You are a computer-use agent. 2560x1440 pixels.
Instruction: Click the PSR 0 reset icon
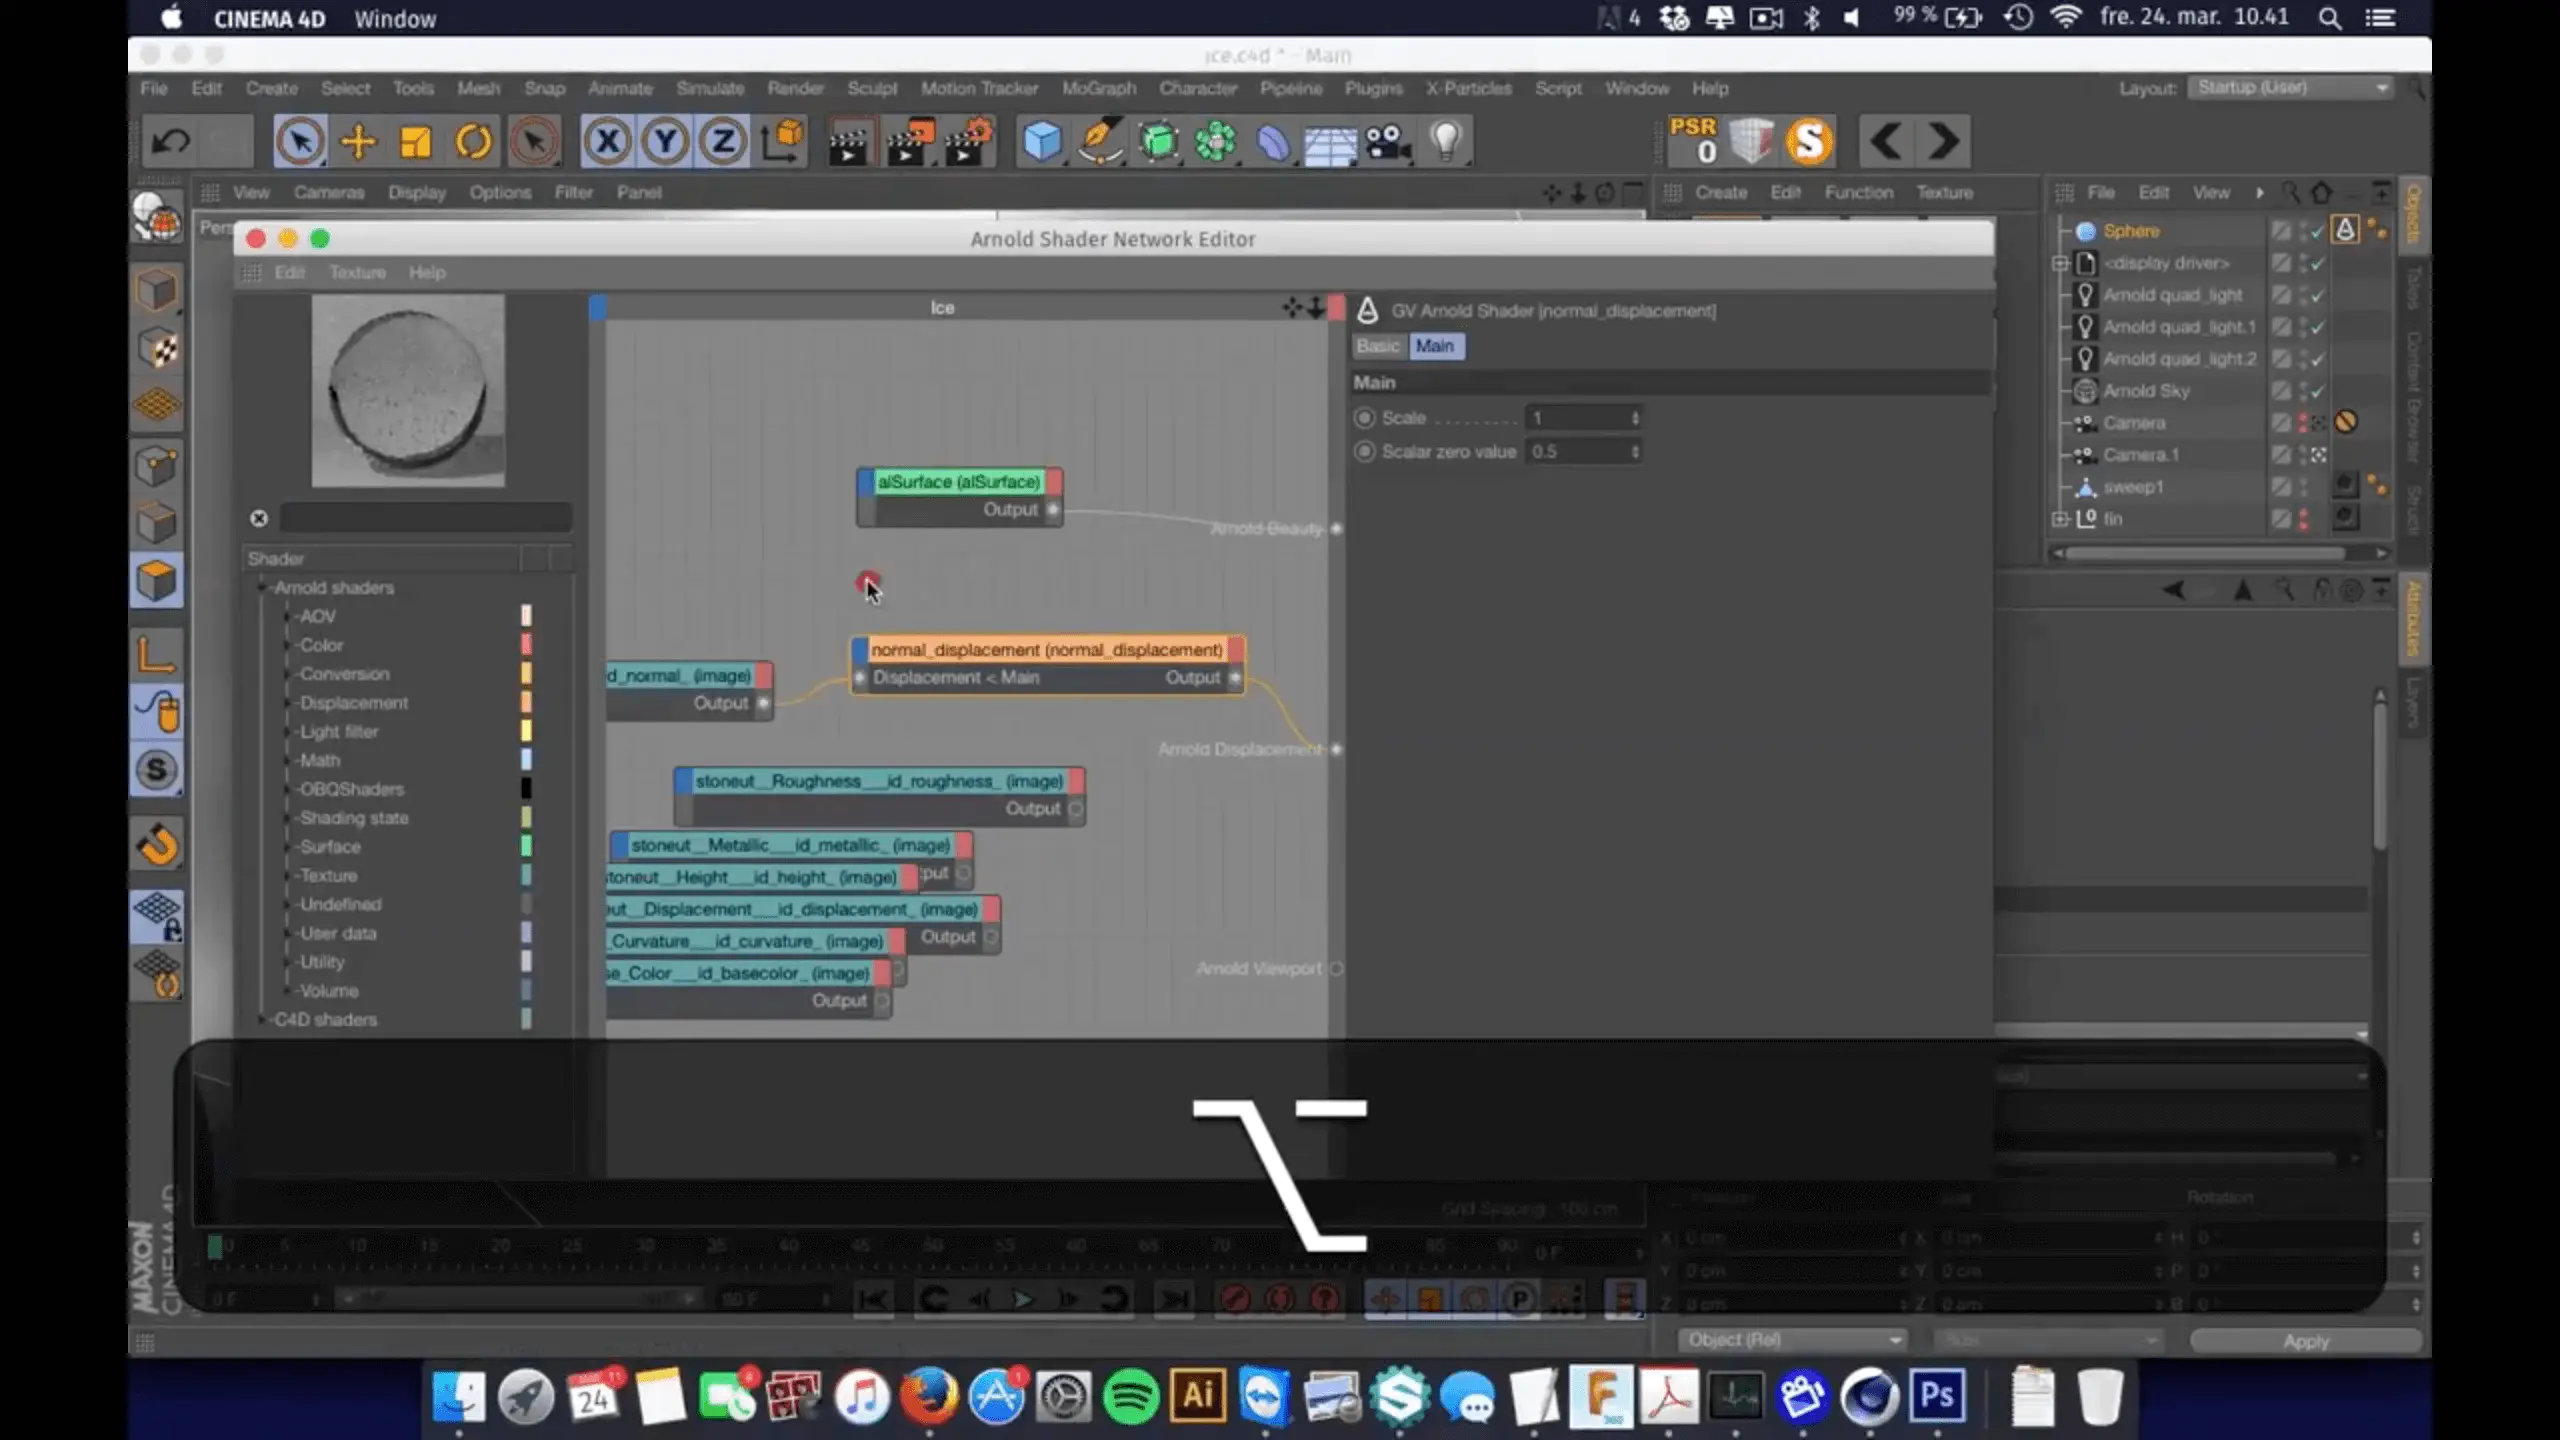[1693, 140]
